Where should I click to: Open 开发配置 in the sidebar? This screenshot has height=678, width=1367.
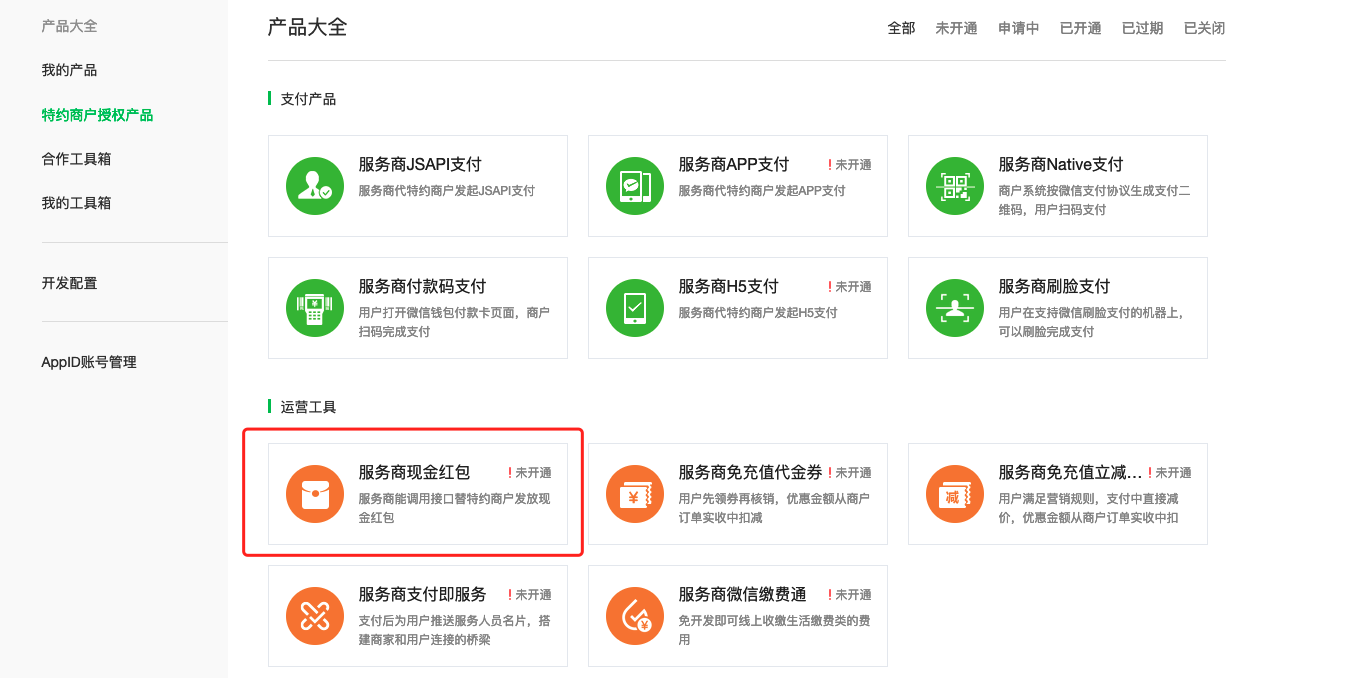pos(70,283)
